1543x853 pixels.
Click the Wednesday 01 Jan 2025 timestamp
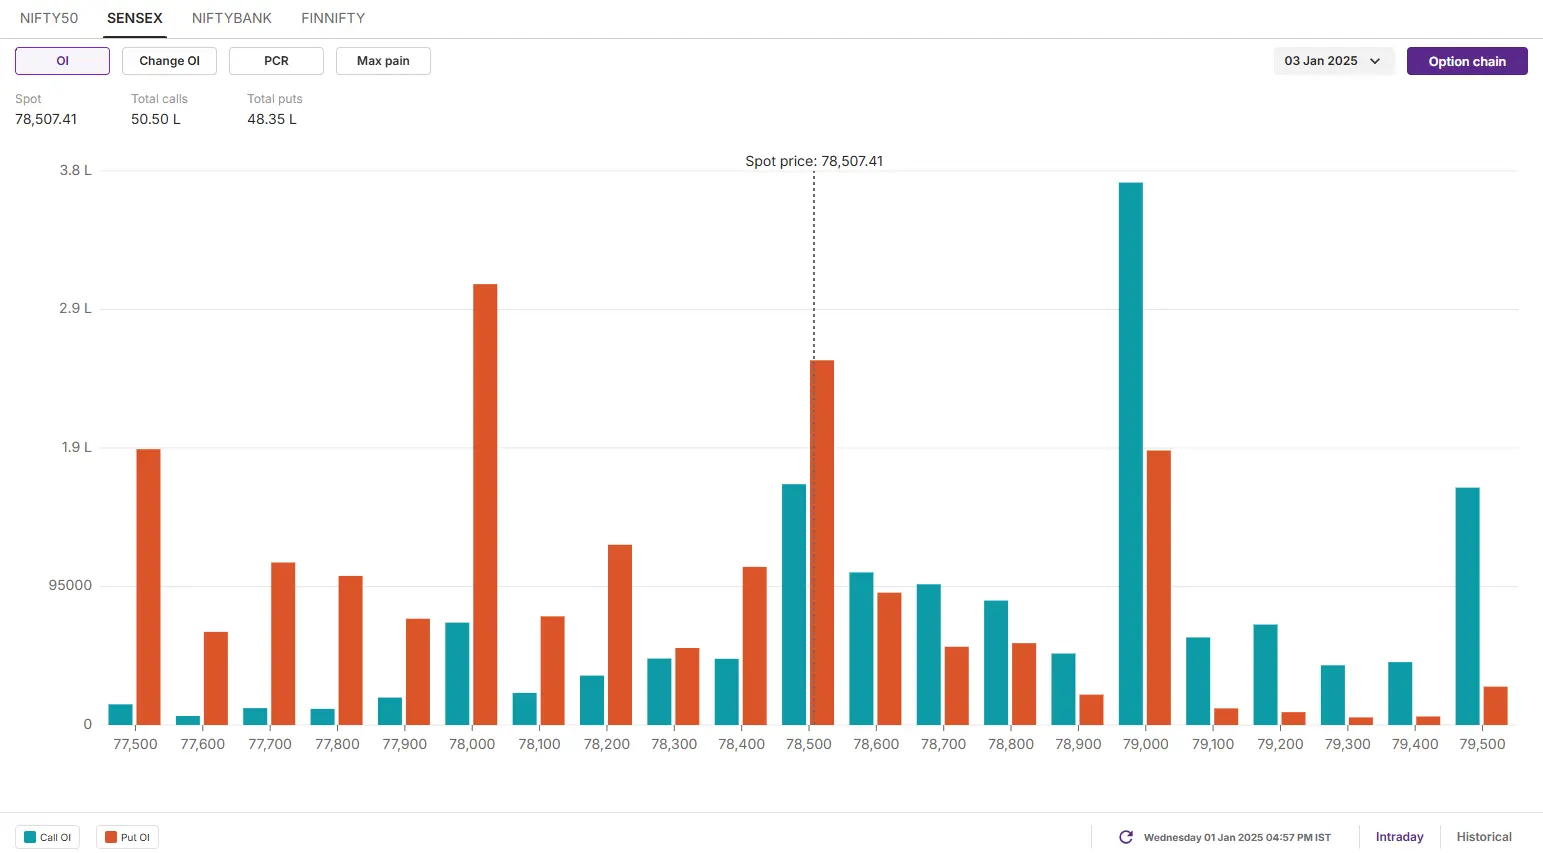tap(1237, 837)
